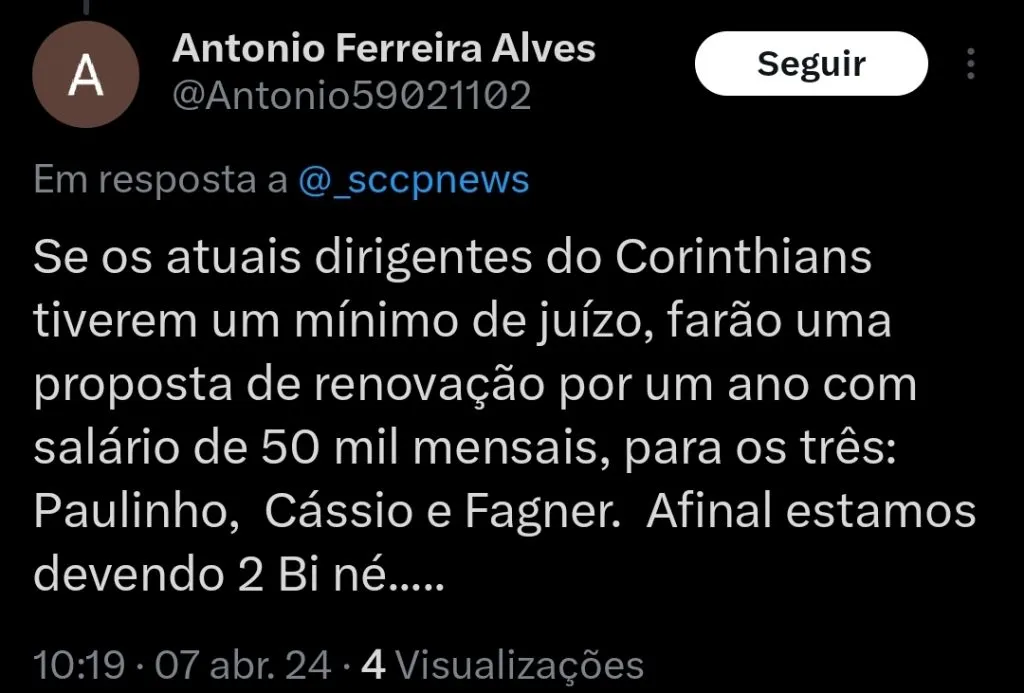The height and width of the screenshot is (693, 1024).
Task: Click the circular avatar with letter A
Action: (x=86, y=75)
